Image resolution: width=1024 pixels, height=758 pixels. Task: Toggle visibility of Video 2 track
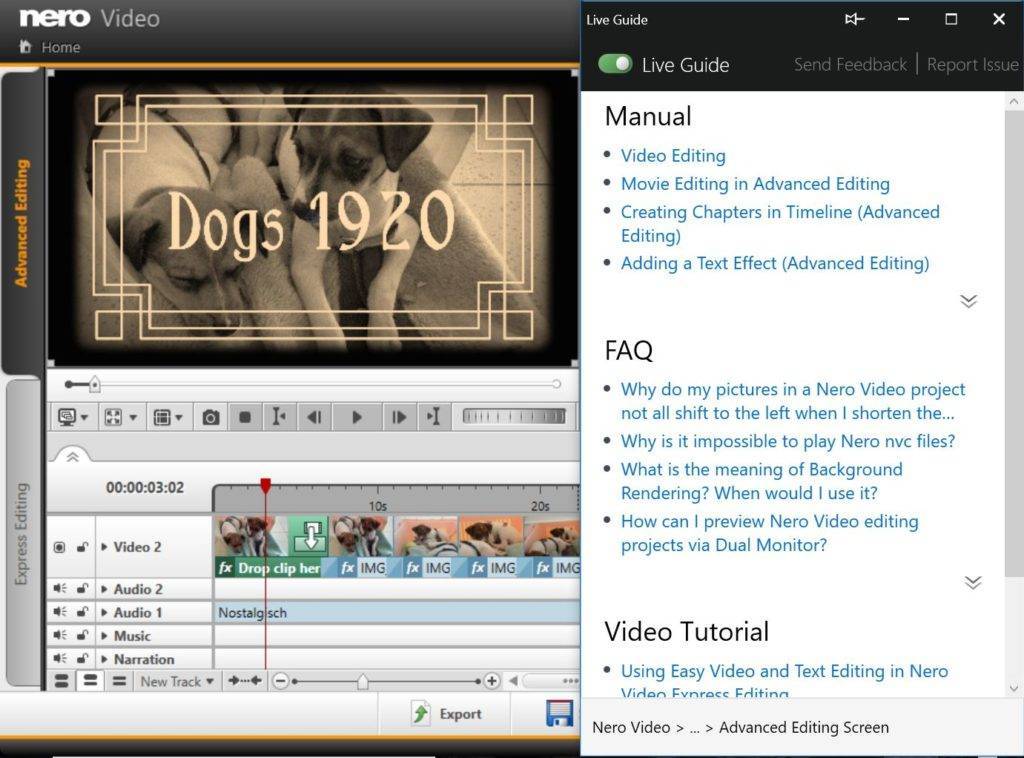point(59,547)
